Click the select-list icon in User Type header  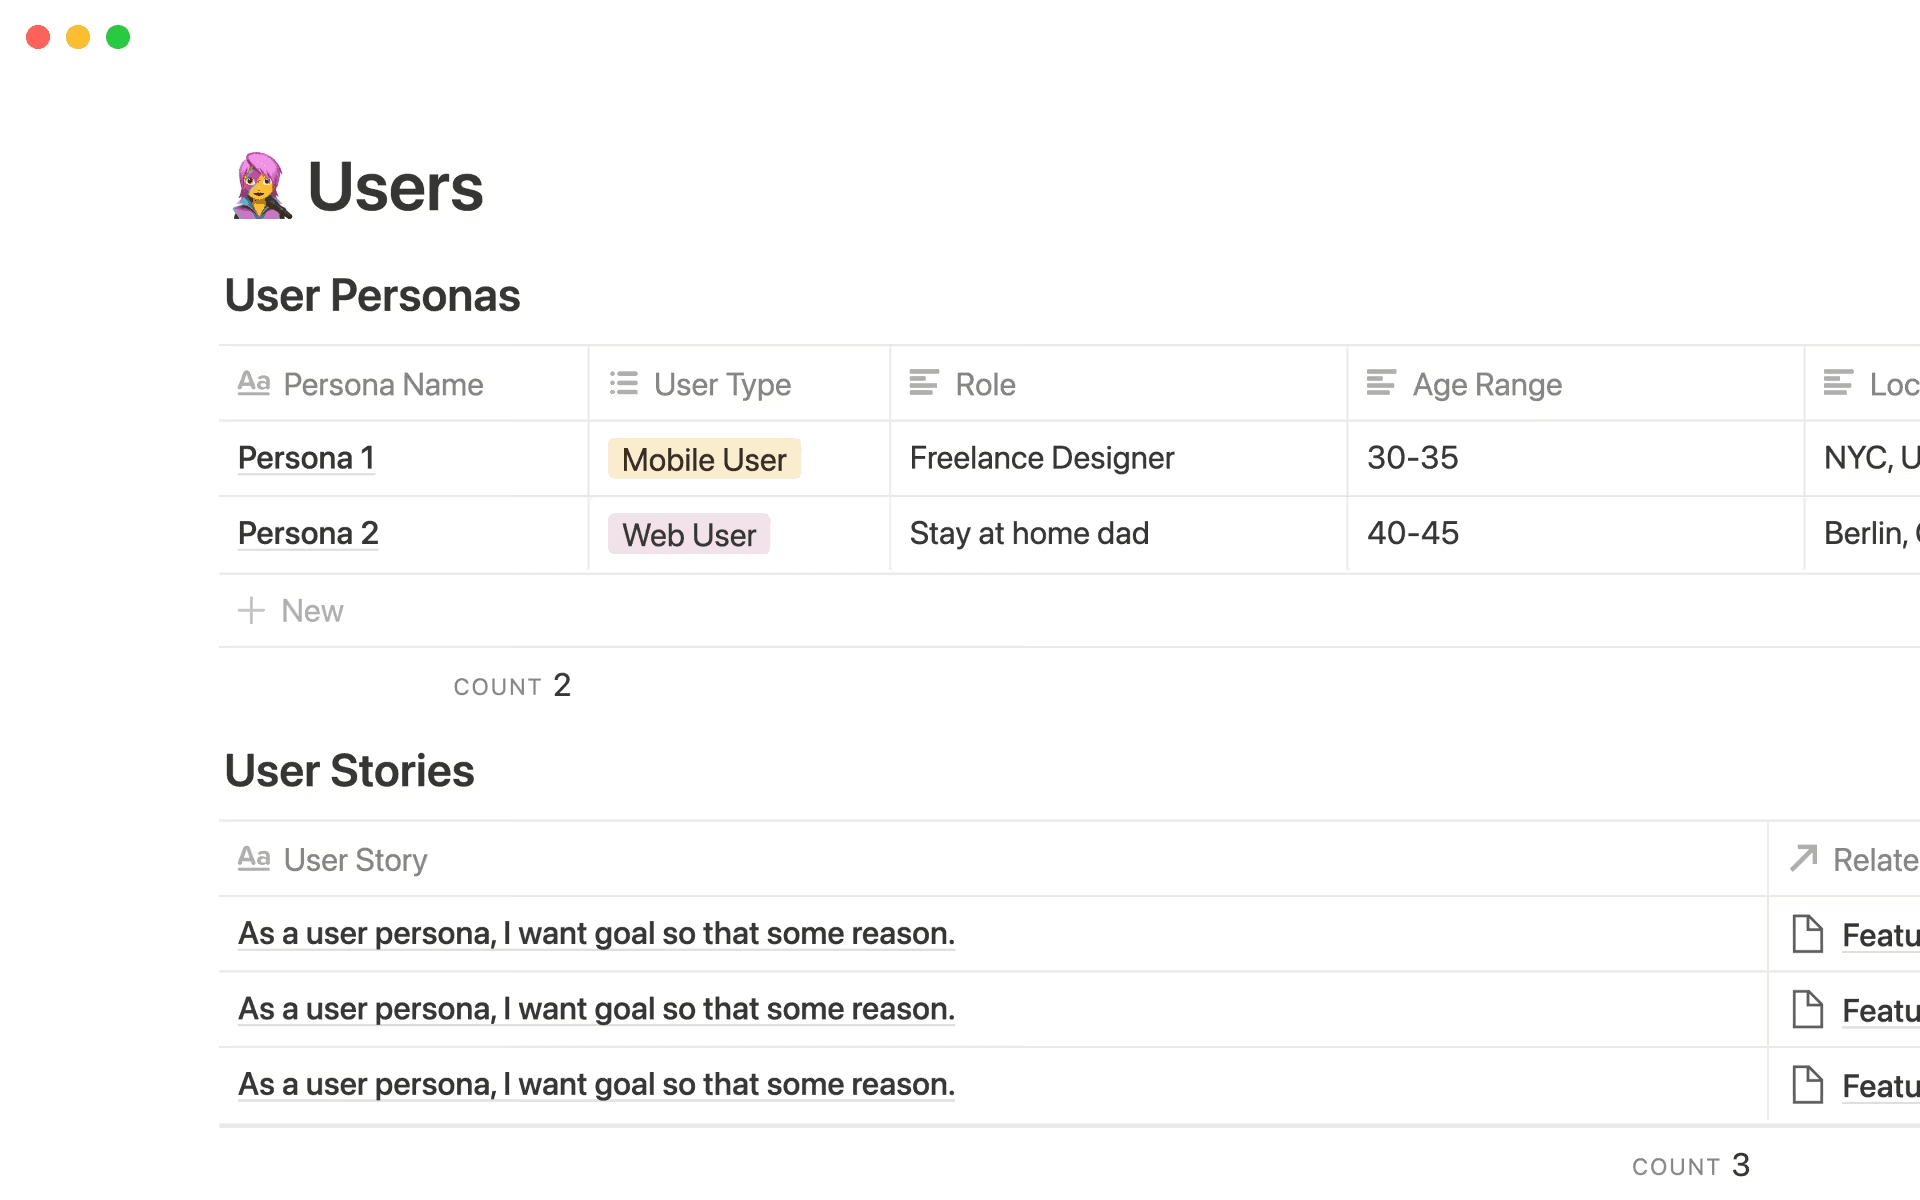pos(622,382)
